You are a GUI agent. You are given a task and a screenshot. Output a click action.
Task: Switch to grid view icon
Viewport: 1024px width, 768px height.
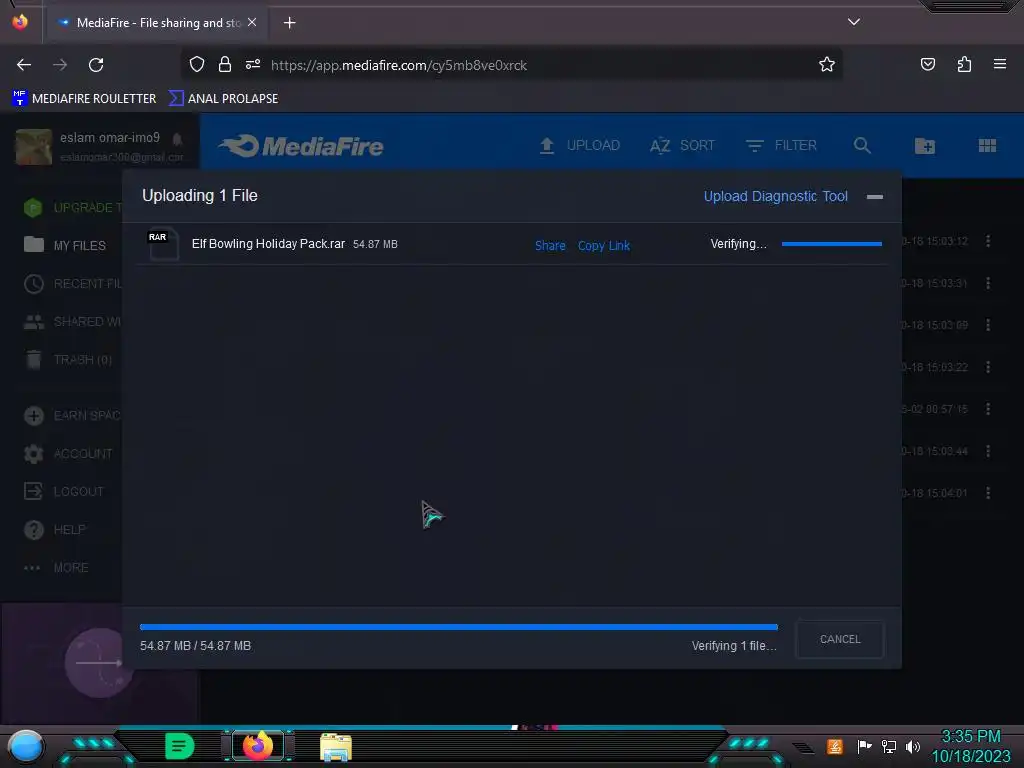click(x=987, y=146)
